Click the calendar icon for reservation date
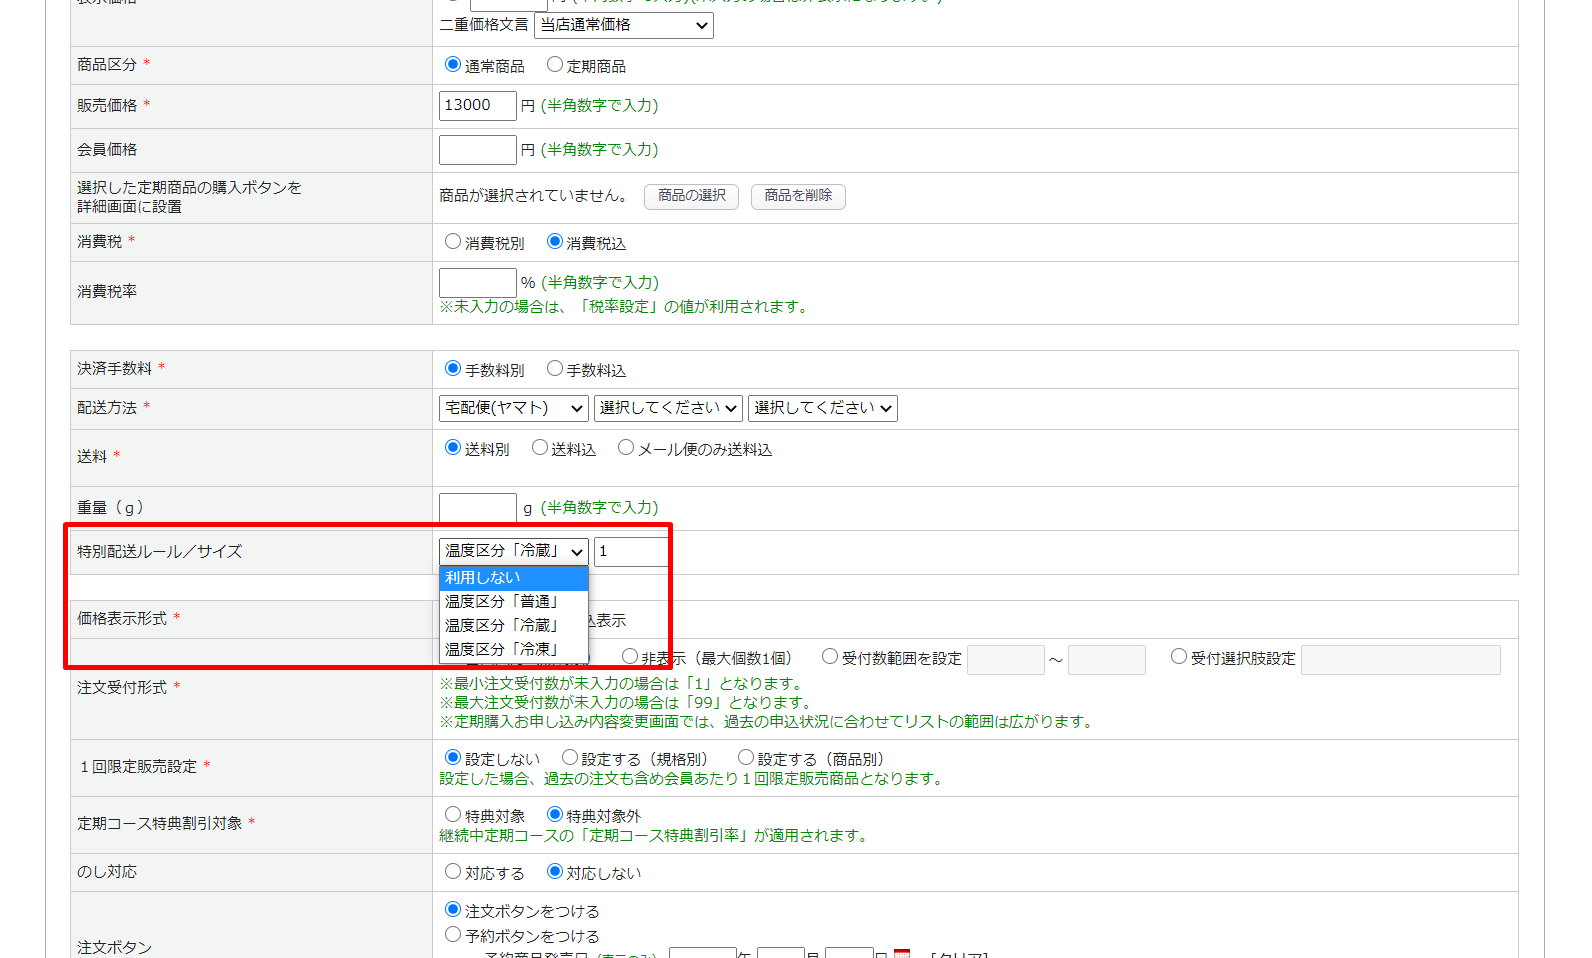Screen dimensions: 1592x958 click(901, 953)
